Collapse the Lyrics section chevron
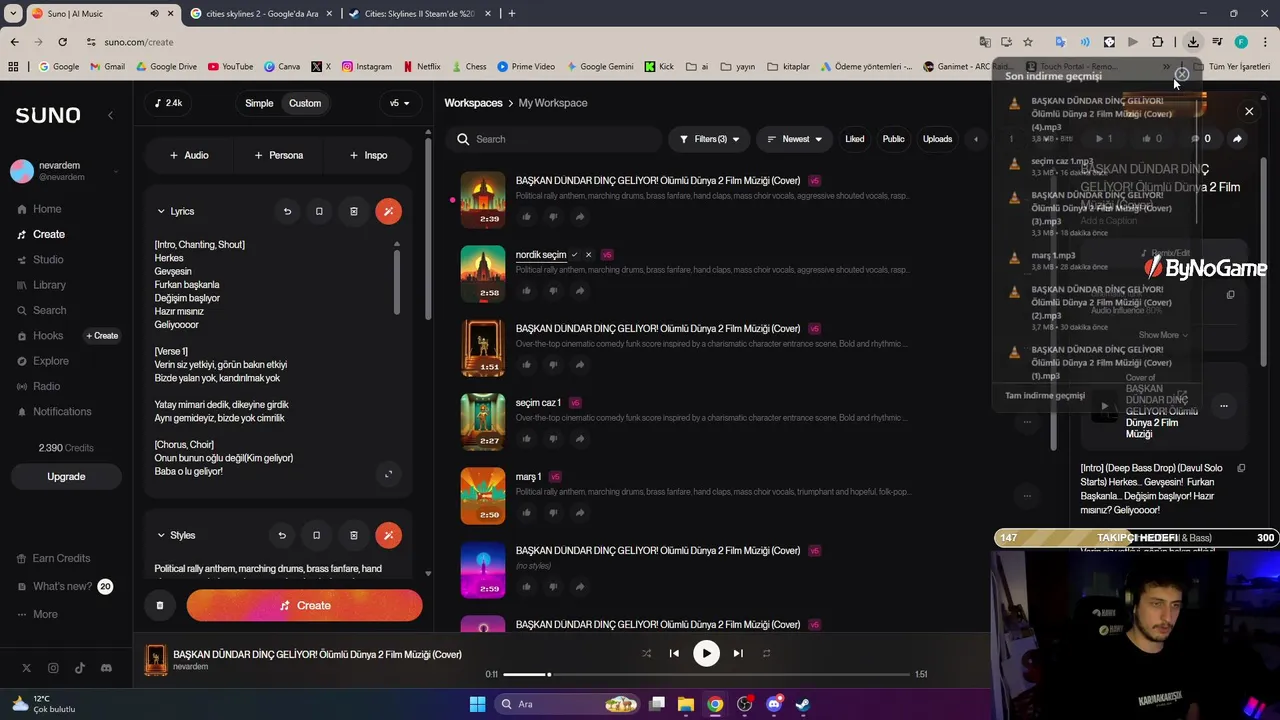 [x=161, y=211]
